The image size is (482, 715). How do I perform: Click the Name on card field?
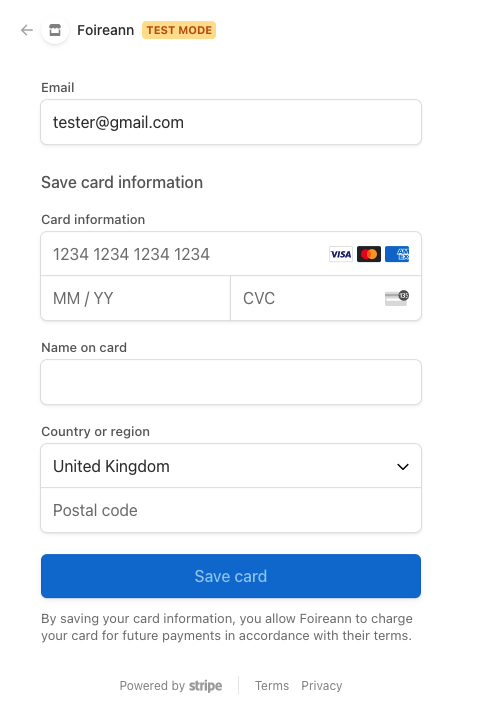[231, 382]
